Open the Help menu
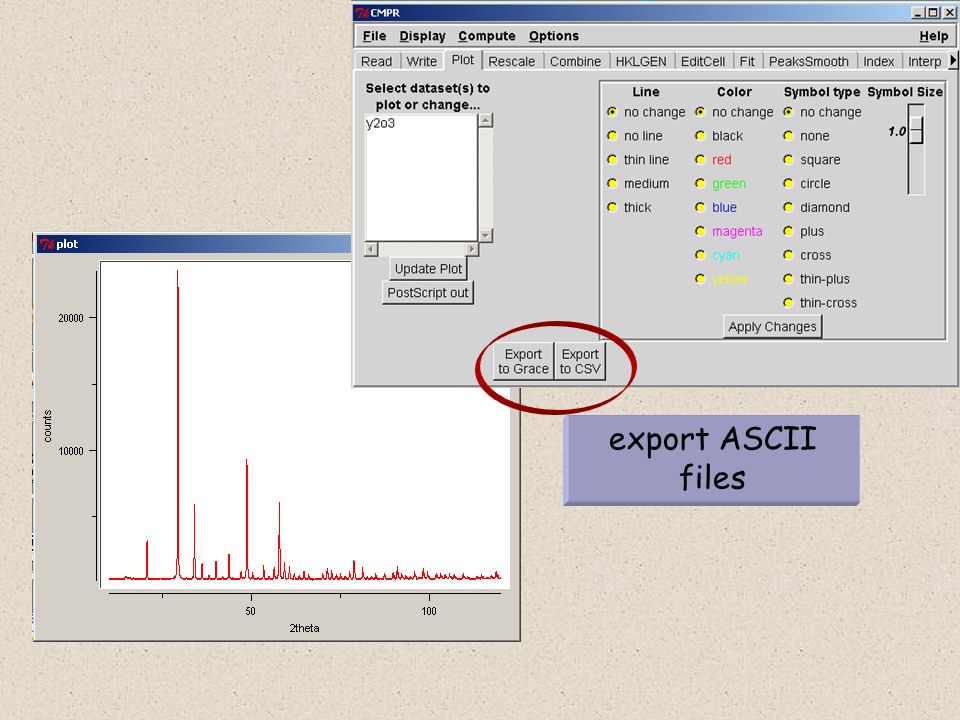Viewport: 960px width, 720px height. pyautogui.click(x=934, y=36)
